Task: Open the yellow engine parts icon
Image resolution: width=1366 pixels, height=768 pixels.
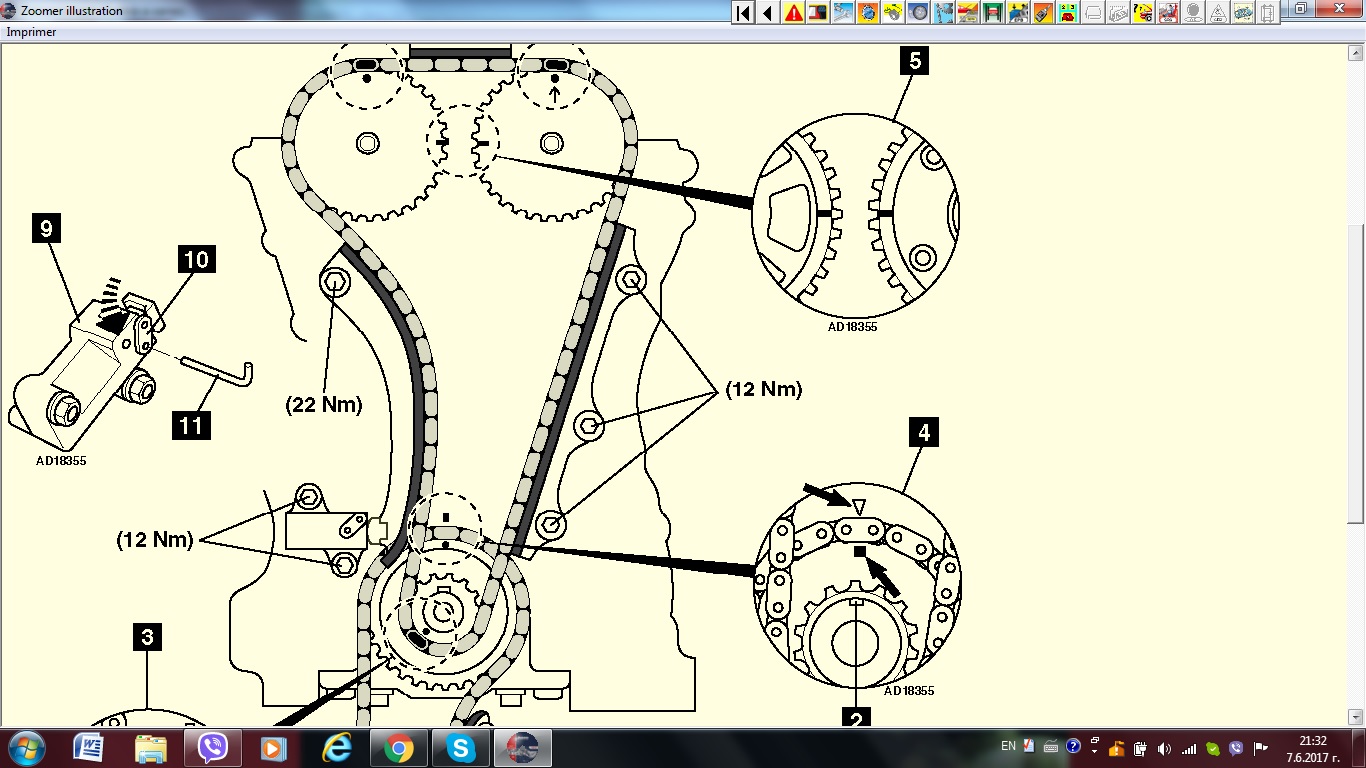Action: tap(893, 13)
